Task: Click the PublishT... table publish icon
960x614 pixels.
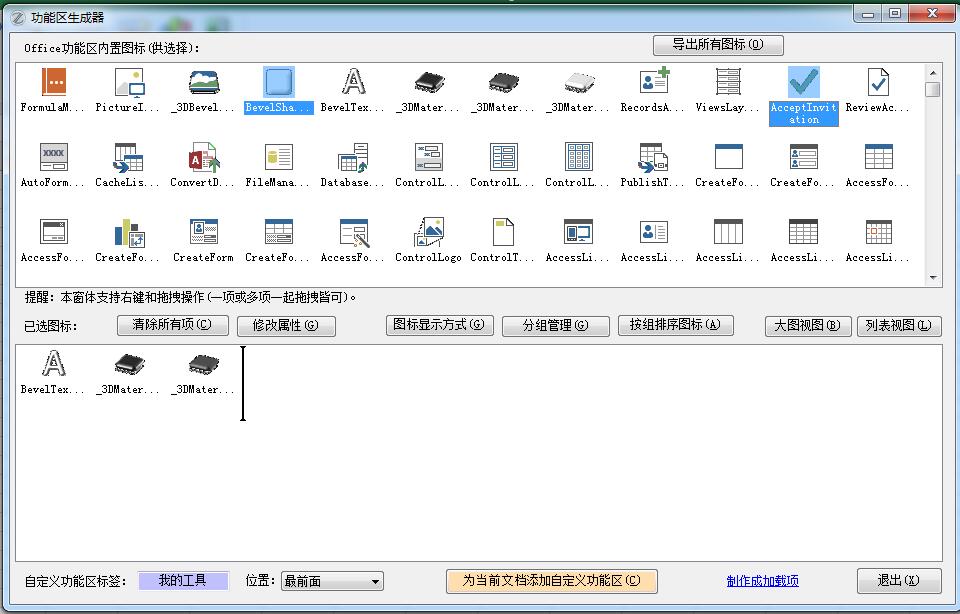Action: coord(654,158)
